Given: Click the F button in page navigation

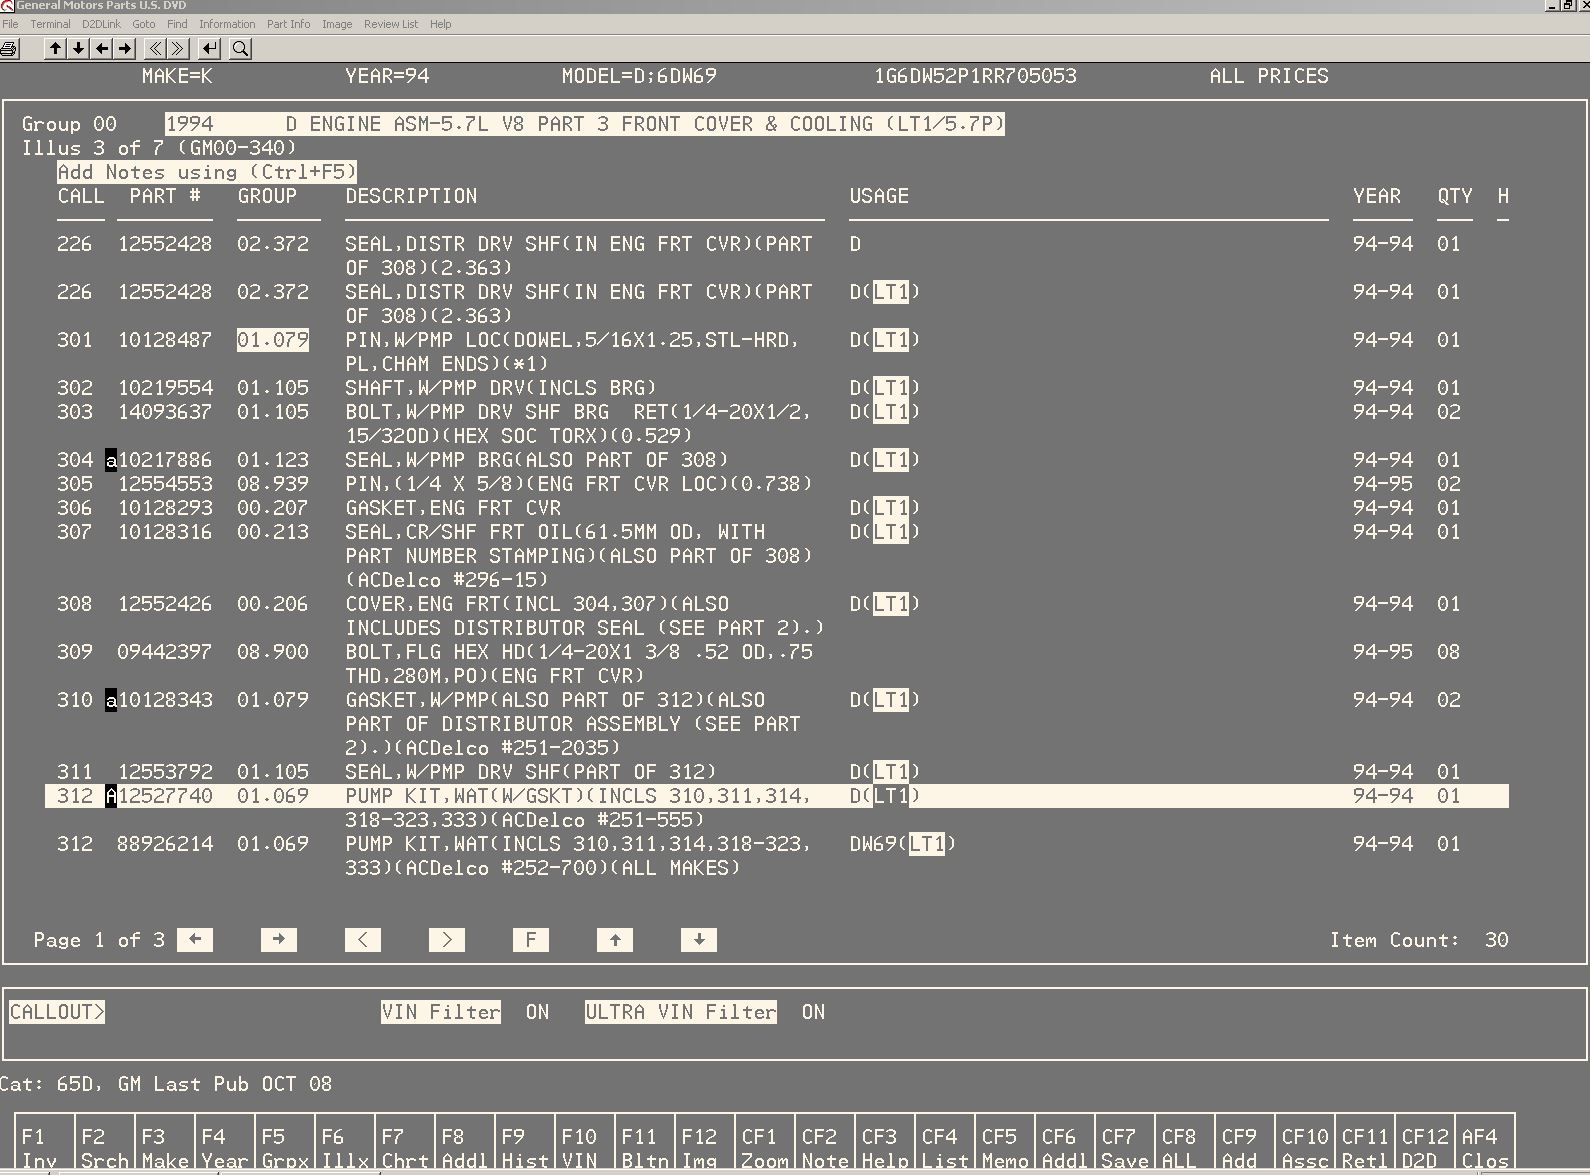Looking at the screenshot, I should click(x=530, y=940).
